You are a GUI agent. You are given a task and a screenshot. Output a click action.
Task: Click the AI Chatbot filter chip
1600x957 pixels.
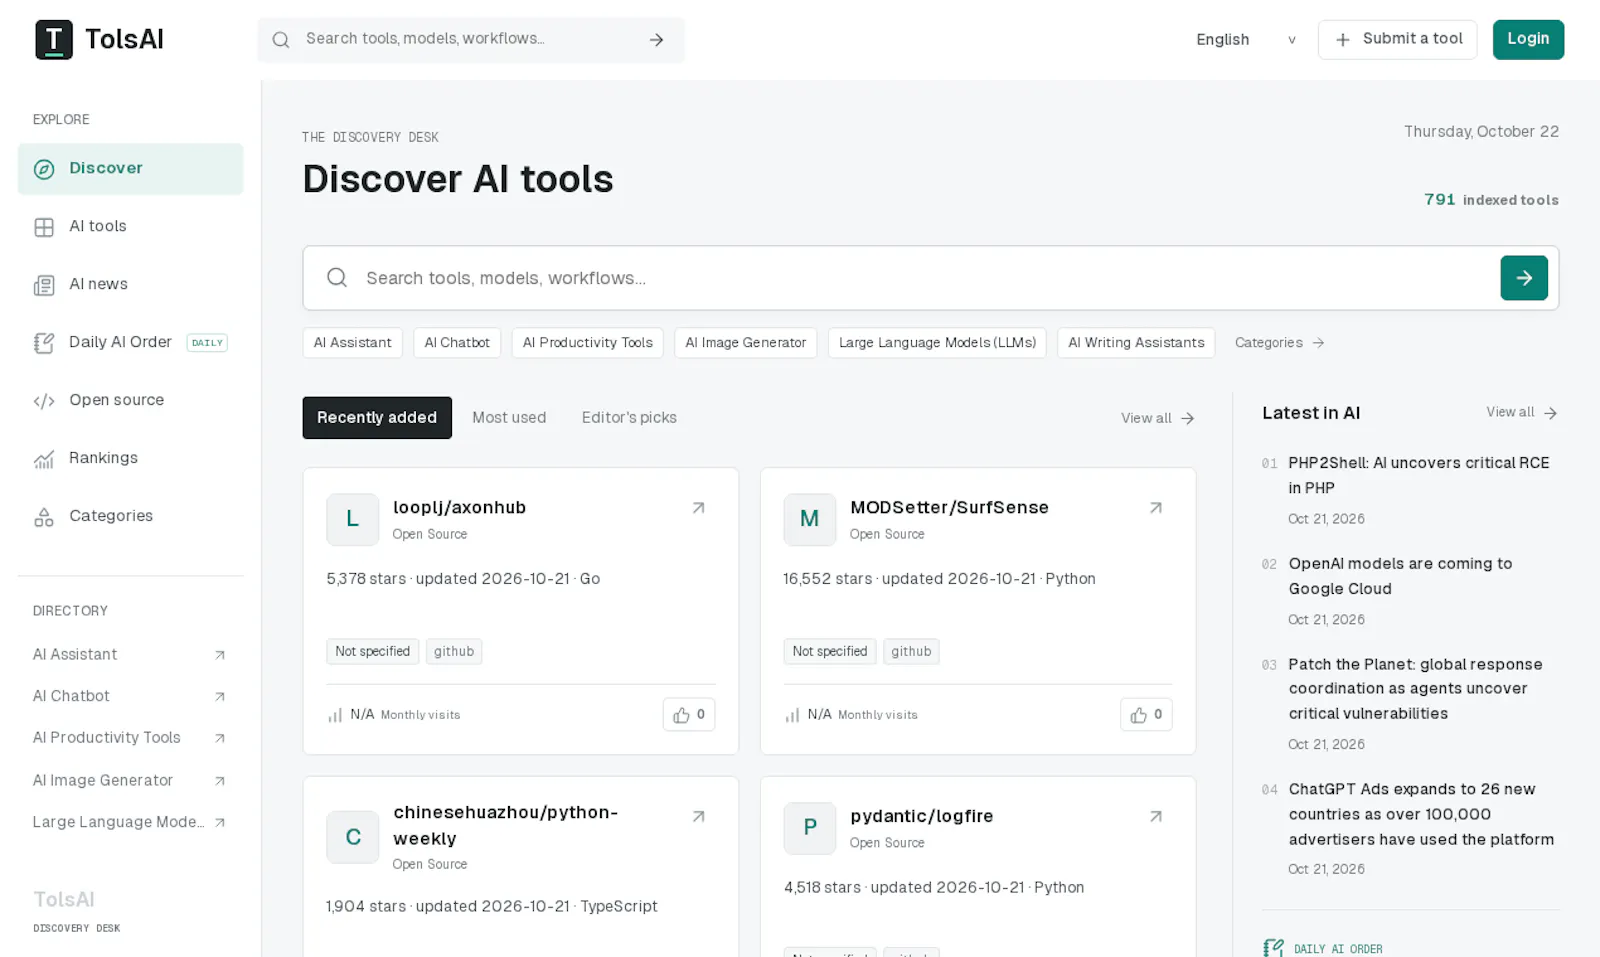(x=457, y=343)
